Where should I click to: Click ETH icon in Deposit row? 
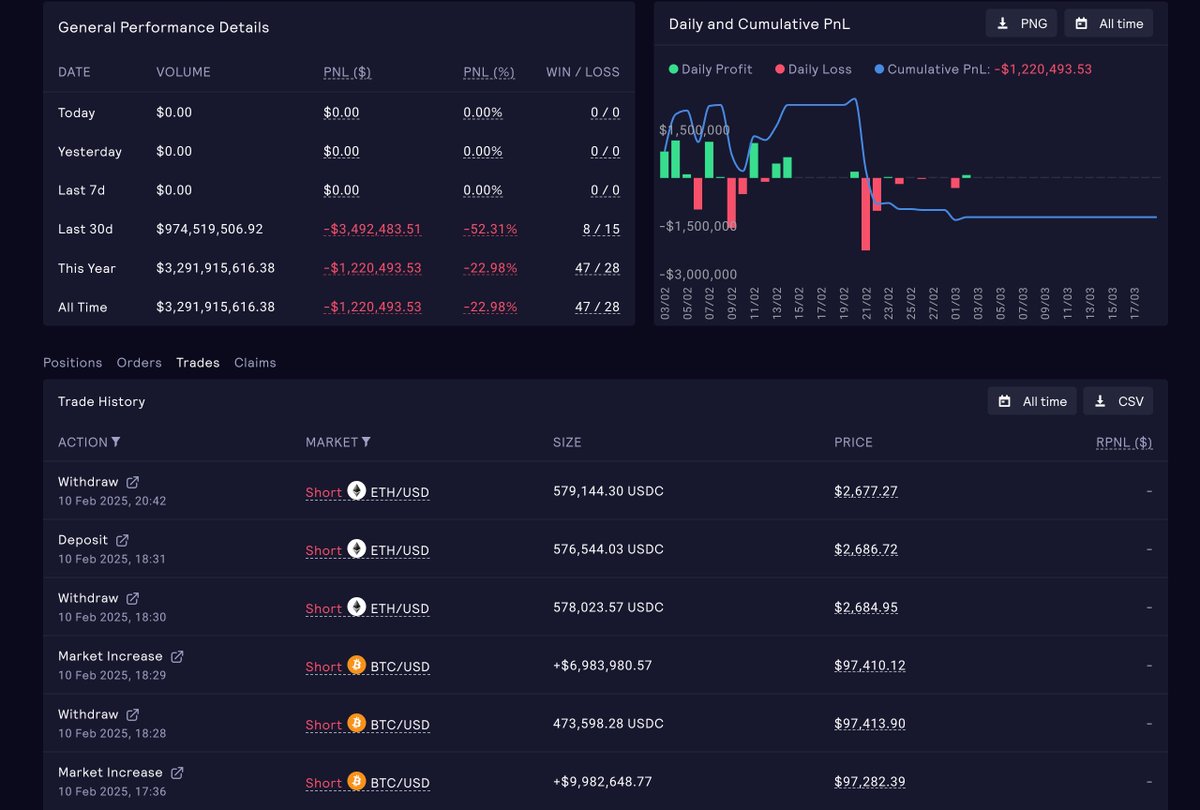tap(357, 549)
